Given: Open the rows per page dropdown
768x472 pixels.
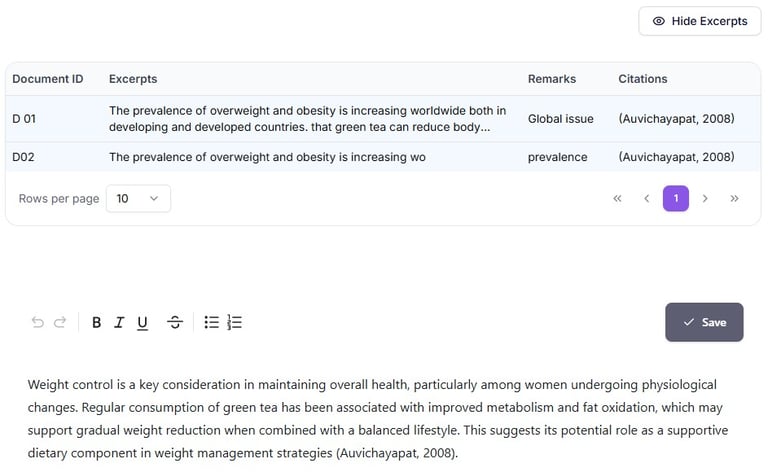Looking at the screenshot, I should [x=138, y=198].
